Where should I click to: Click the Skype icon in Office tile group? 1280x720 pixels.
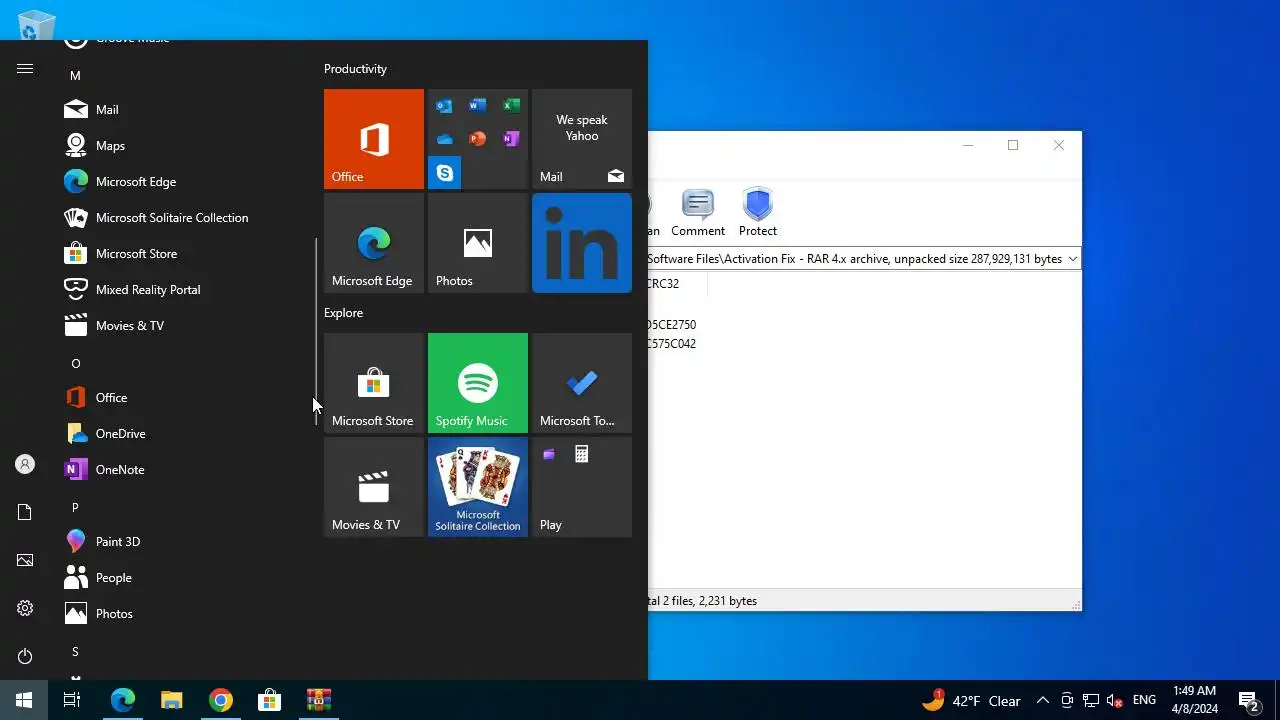444,173
